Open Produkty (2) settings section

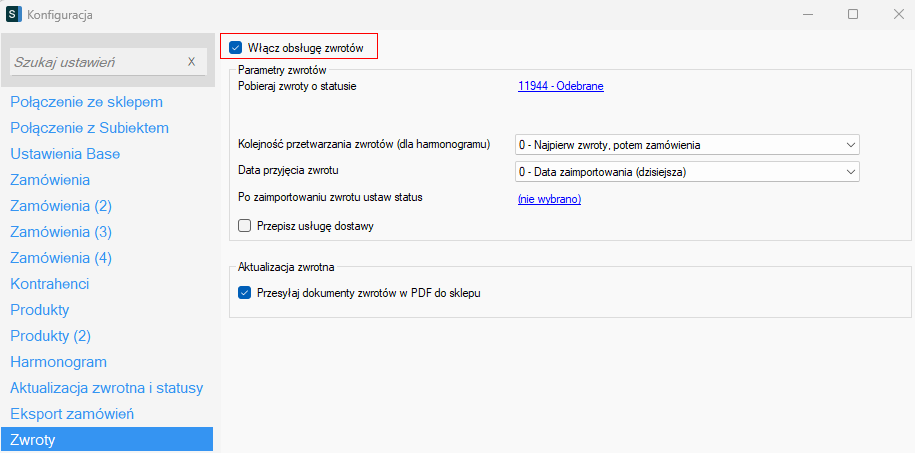tap(50, 336)
